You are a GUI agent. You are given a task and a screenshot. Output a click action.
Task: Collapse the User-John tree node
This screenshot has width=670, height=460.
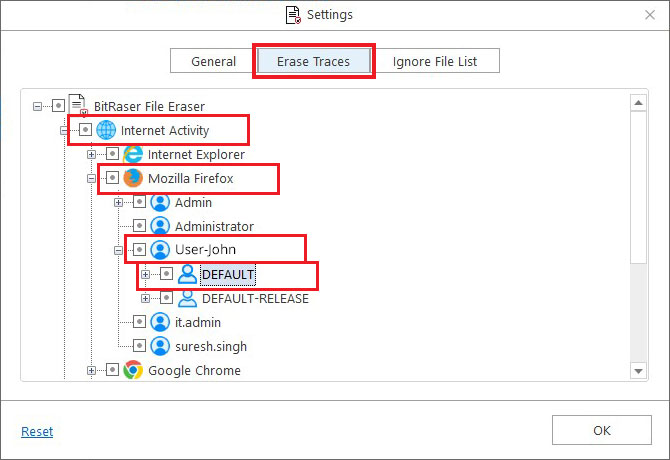point(119,250)
